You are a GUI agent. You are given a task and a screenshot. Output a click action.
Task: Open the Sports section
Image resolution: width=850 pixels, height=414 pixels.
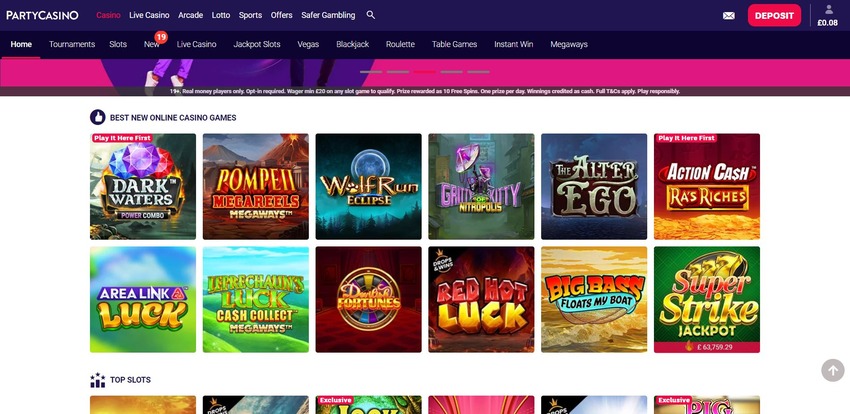coord(250,15)
